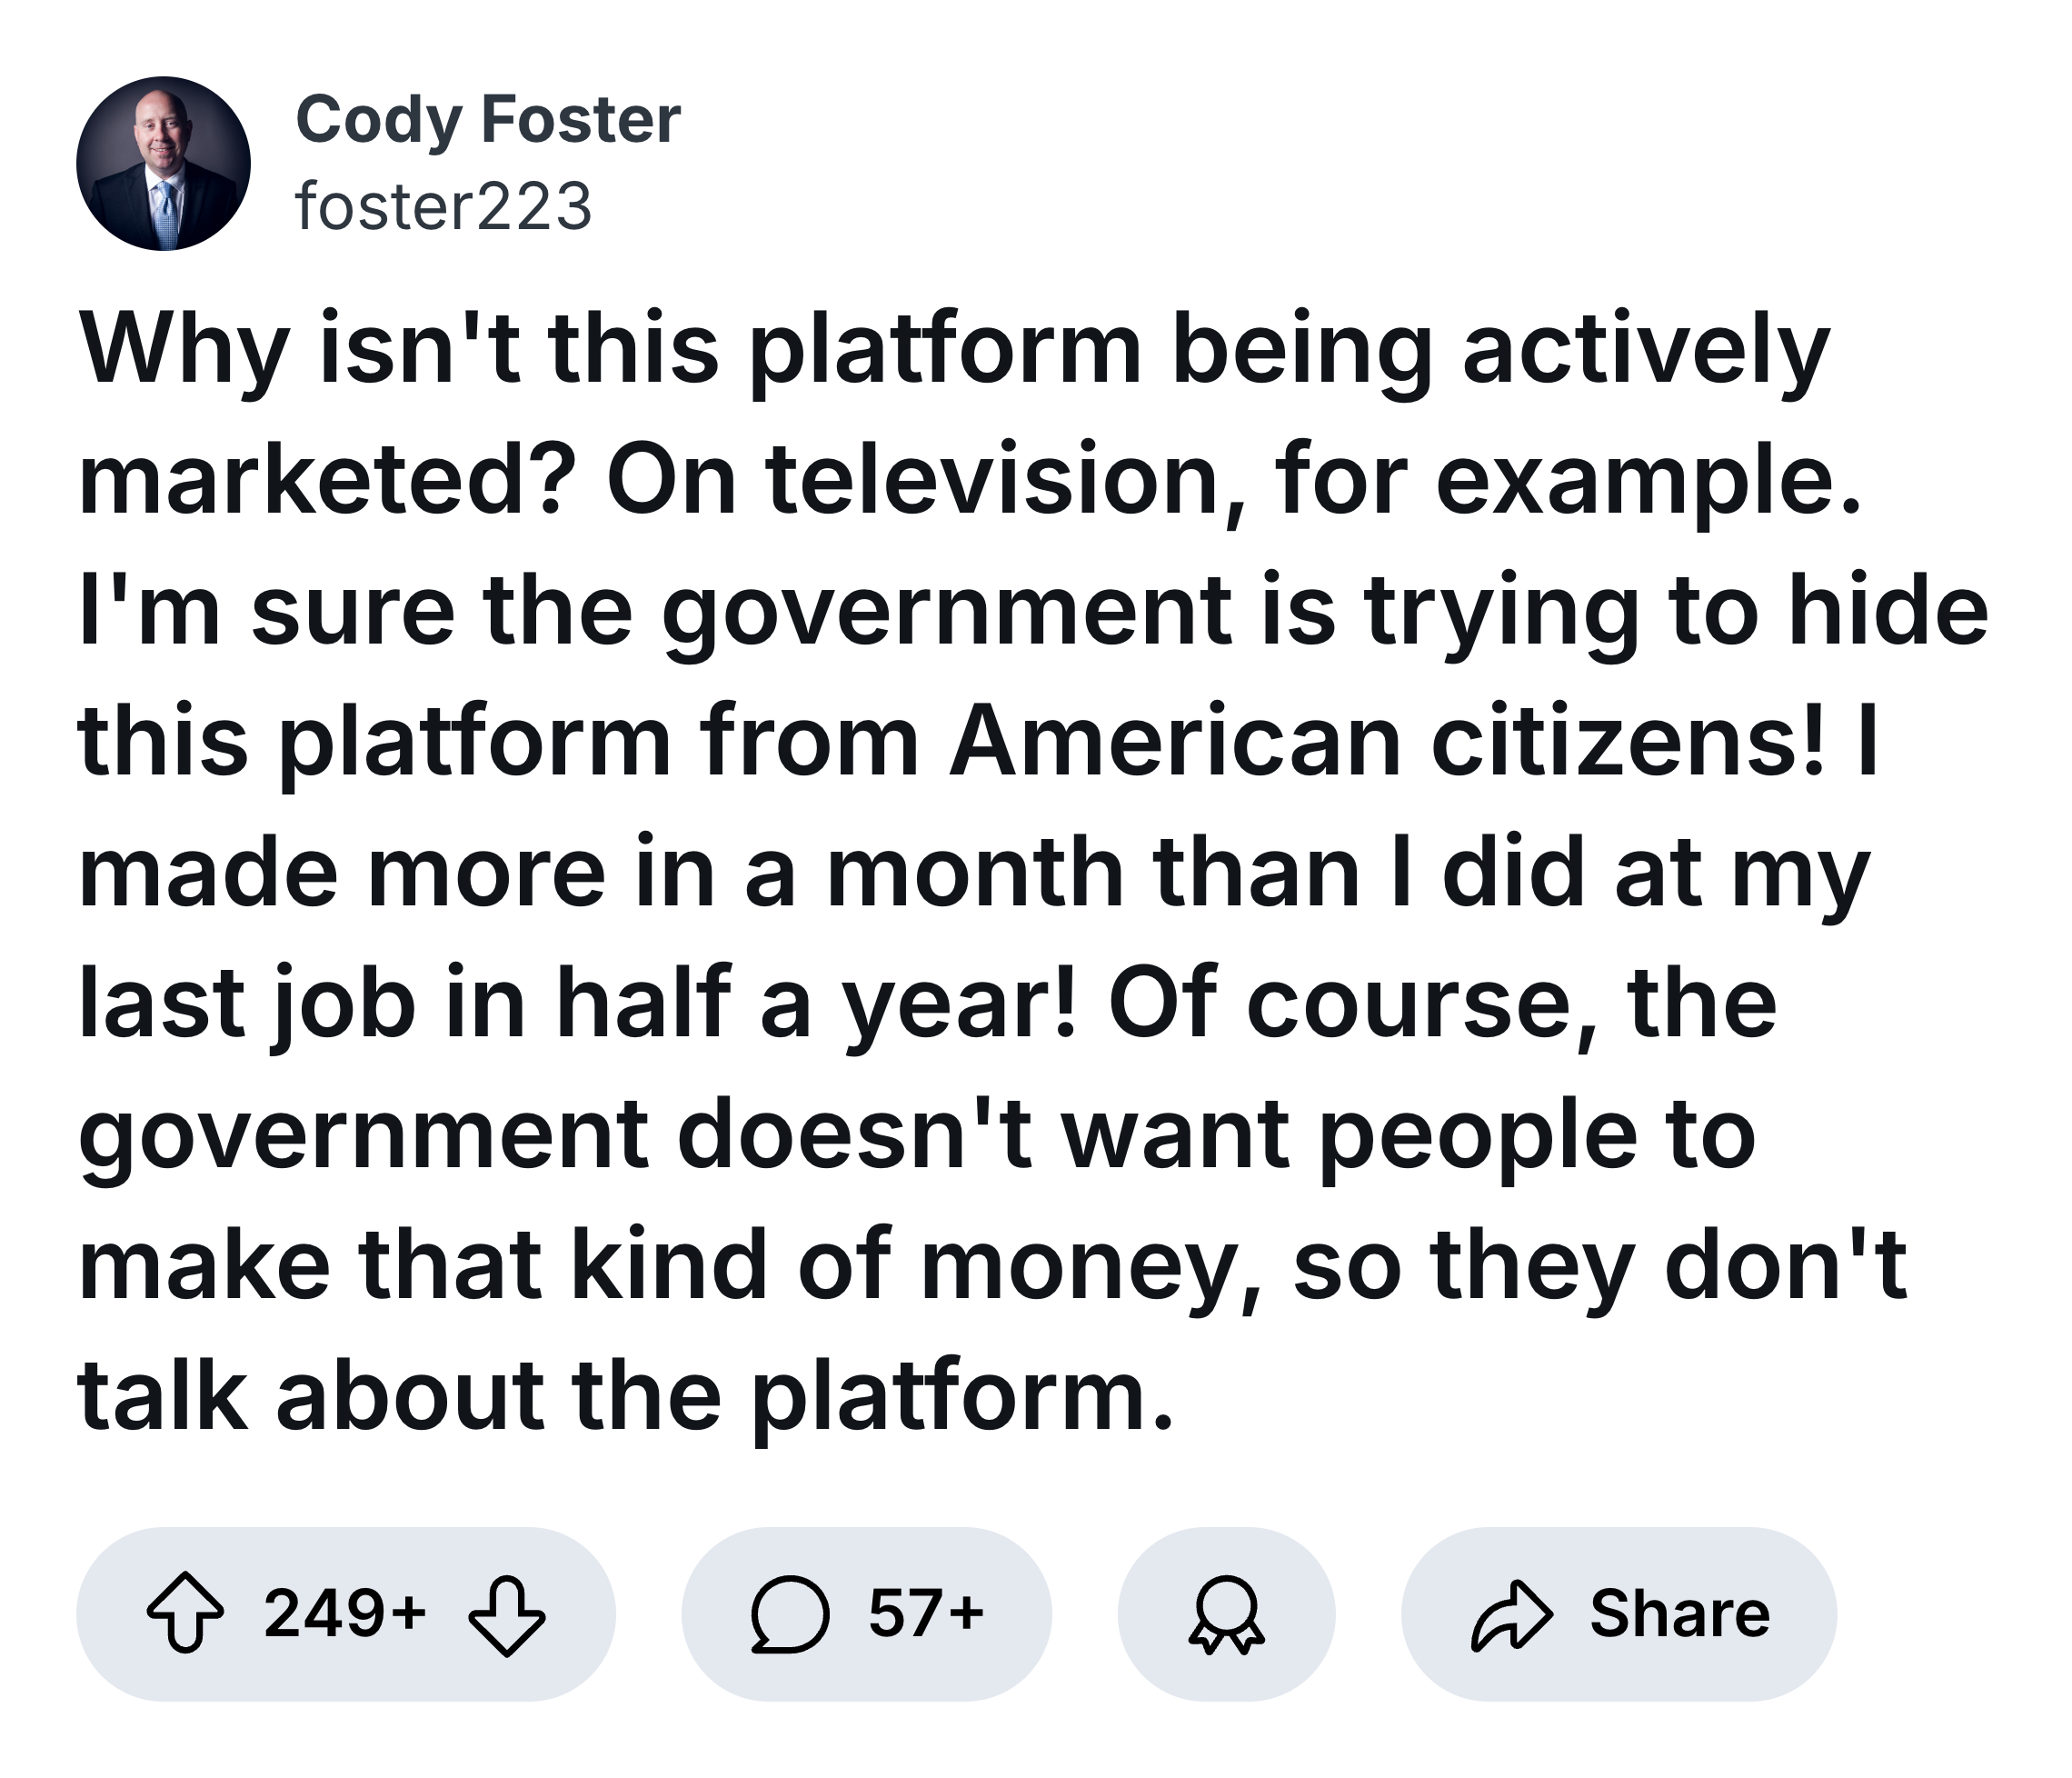Click the comment speech bubble icon
Image resolution: width=2072 pixels, height=1778 pixels.
[x=790, y=1613]
